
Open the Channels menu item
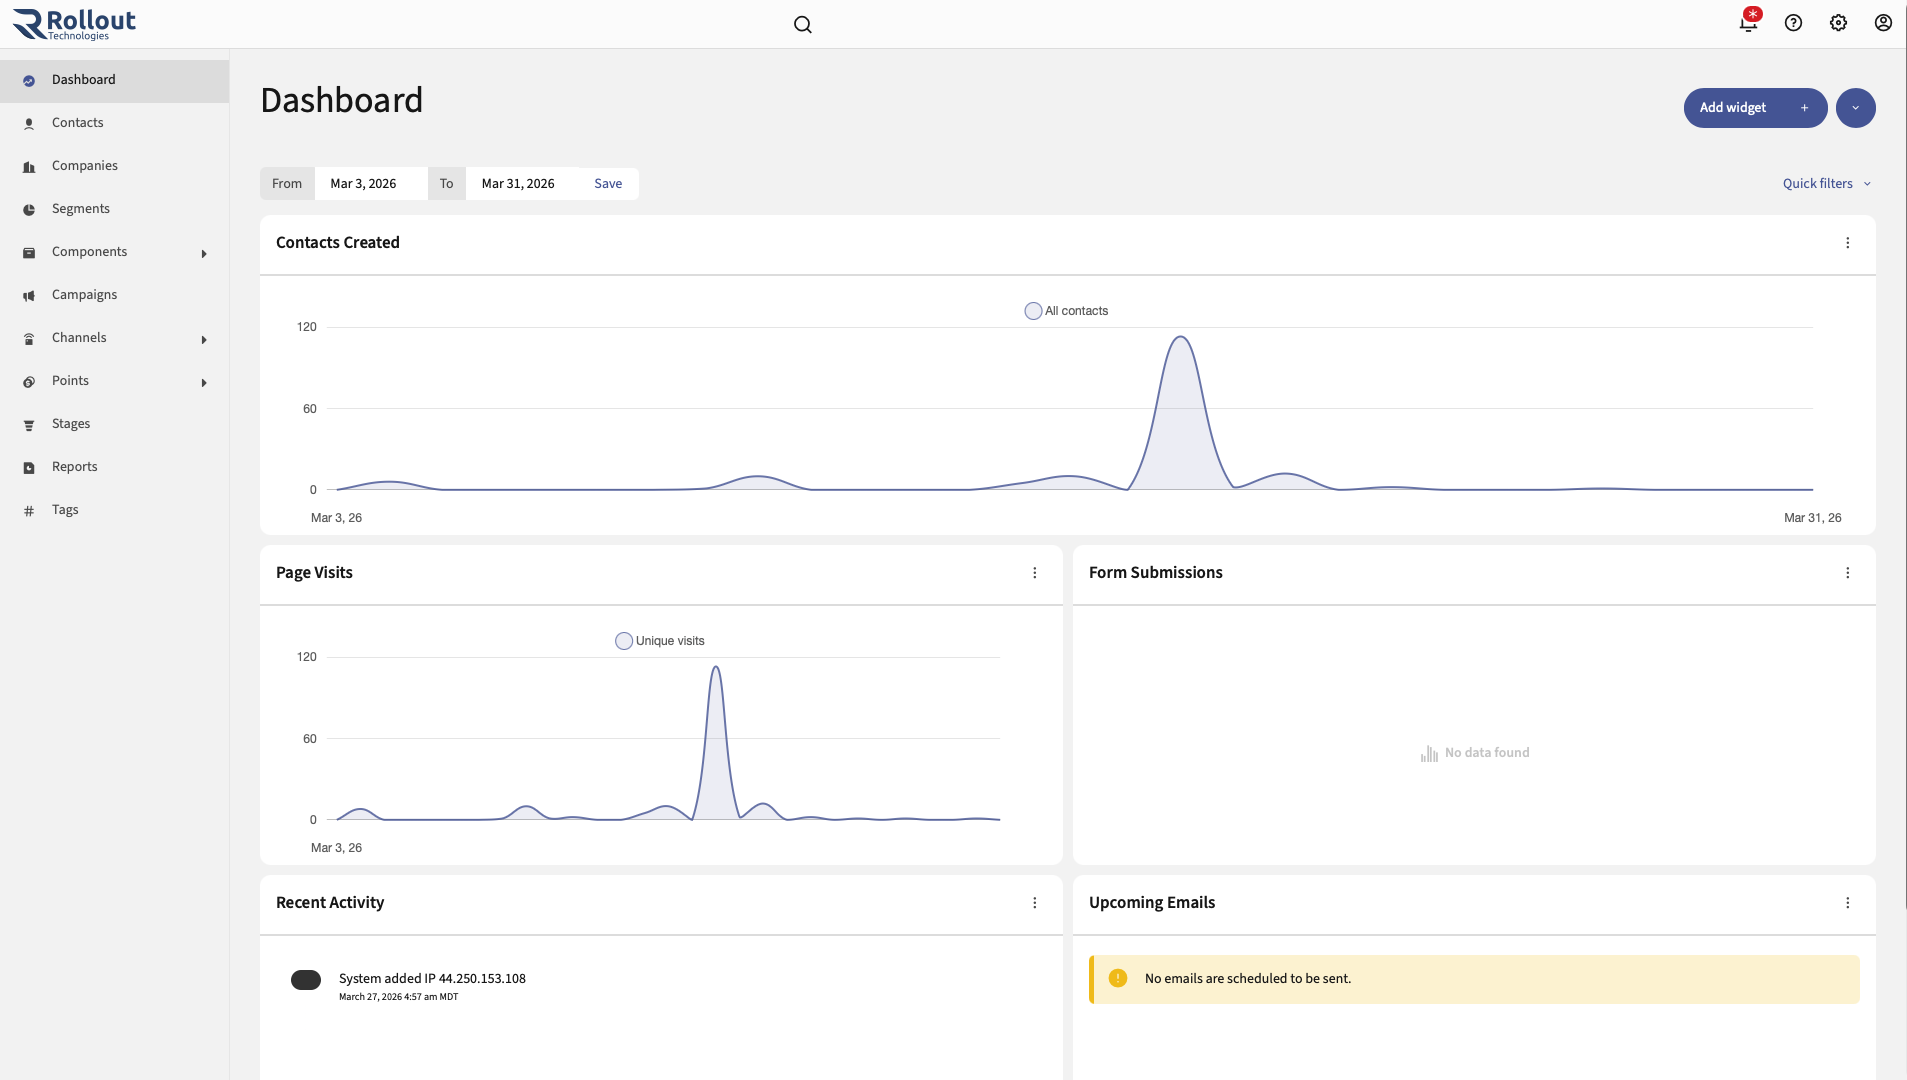[79, 338]
